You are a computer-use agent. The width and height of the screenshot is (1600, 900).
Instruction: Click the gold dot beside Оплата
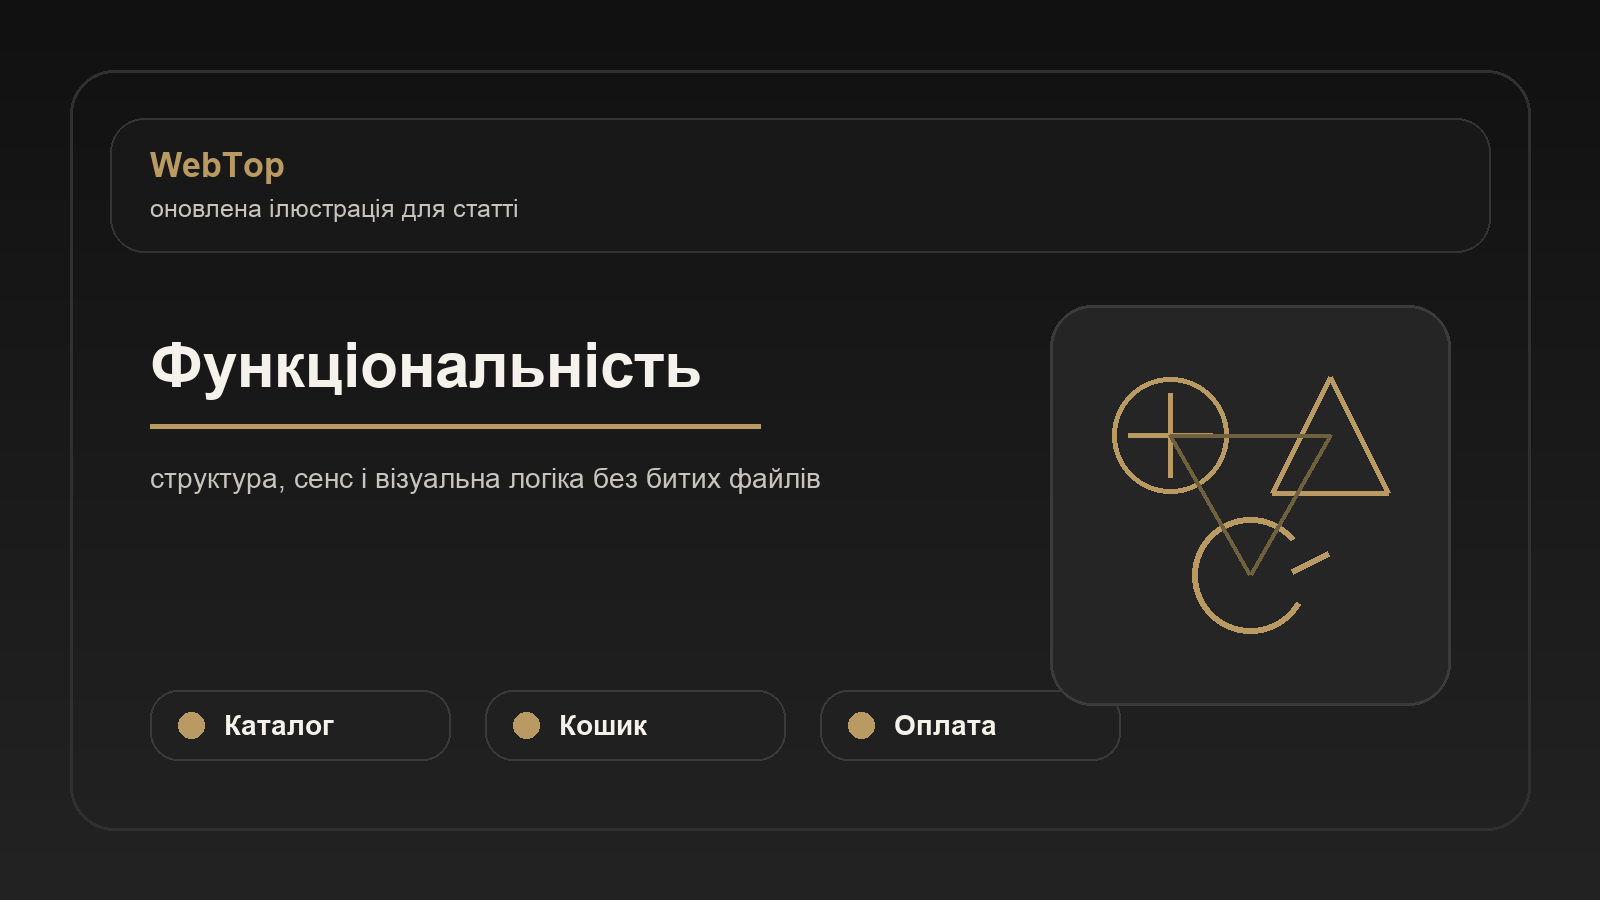(861, 725)
